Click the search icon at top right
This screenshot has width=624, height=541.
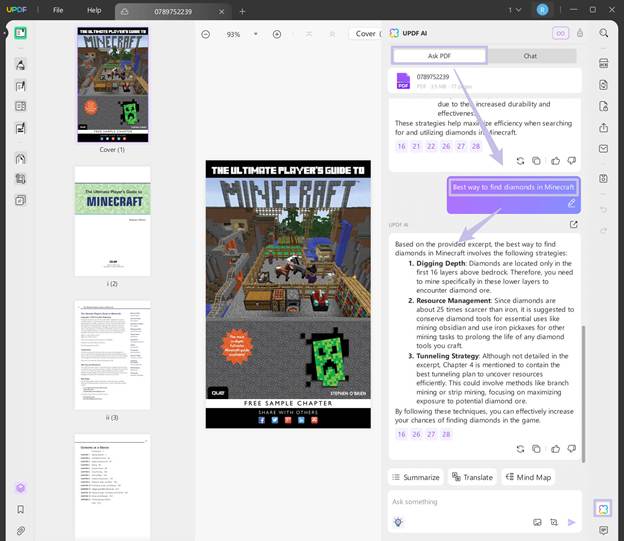604,33
